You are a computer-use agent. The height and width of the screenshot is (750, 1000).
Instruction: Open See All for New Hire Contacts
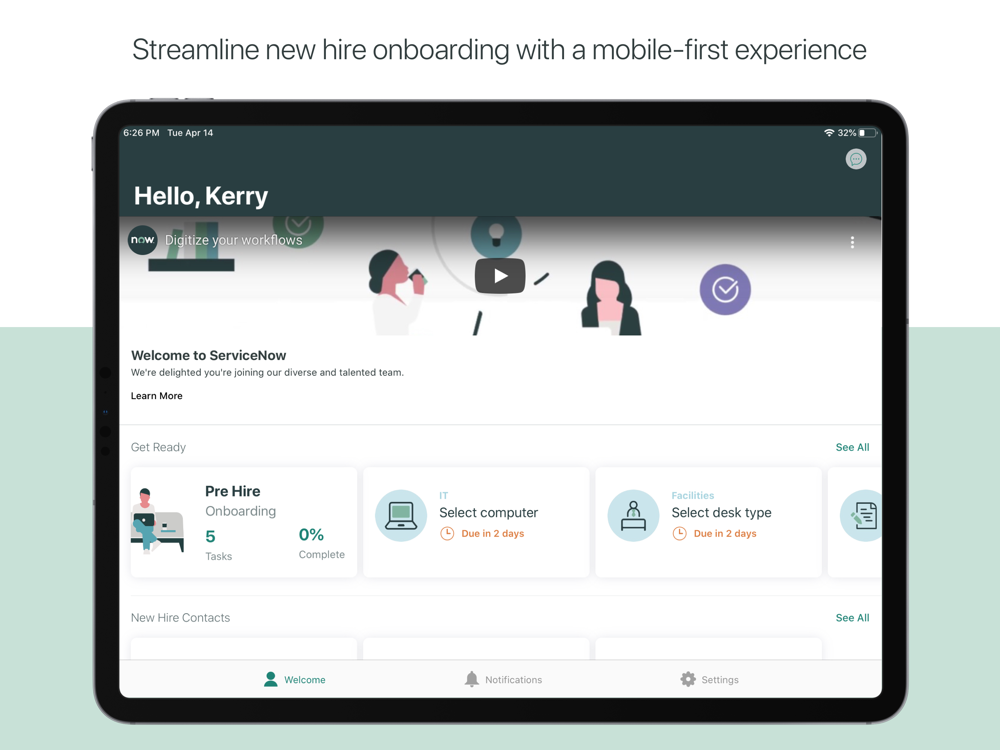click(x=852, y=617)
